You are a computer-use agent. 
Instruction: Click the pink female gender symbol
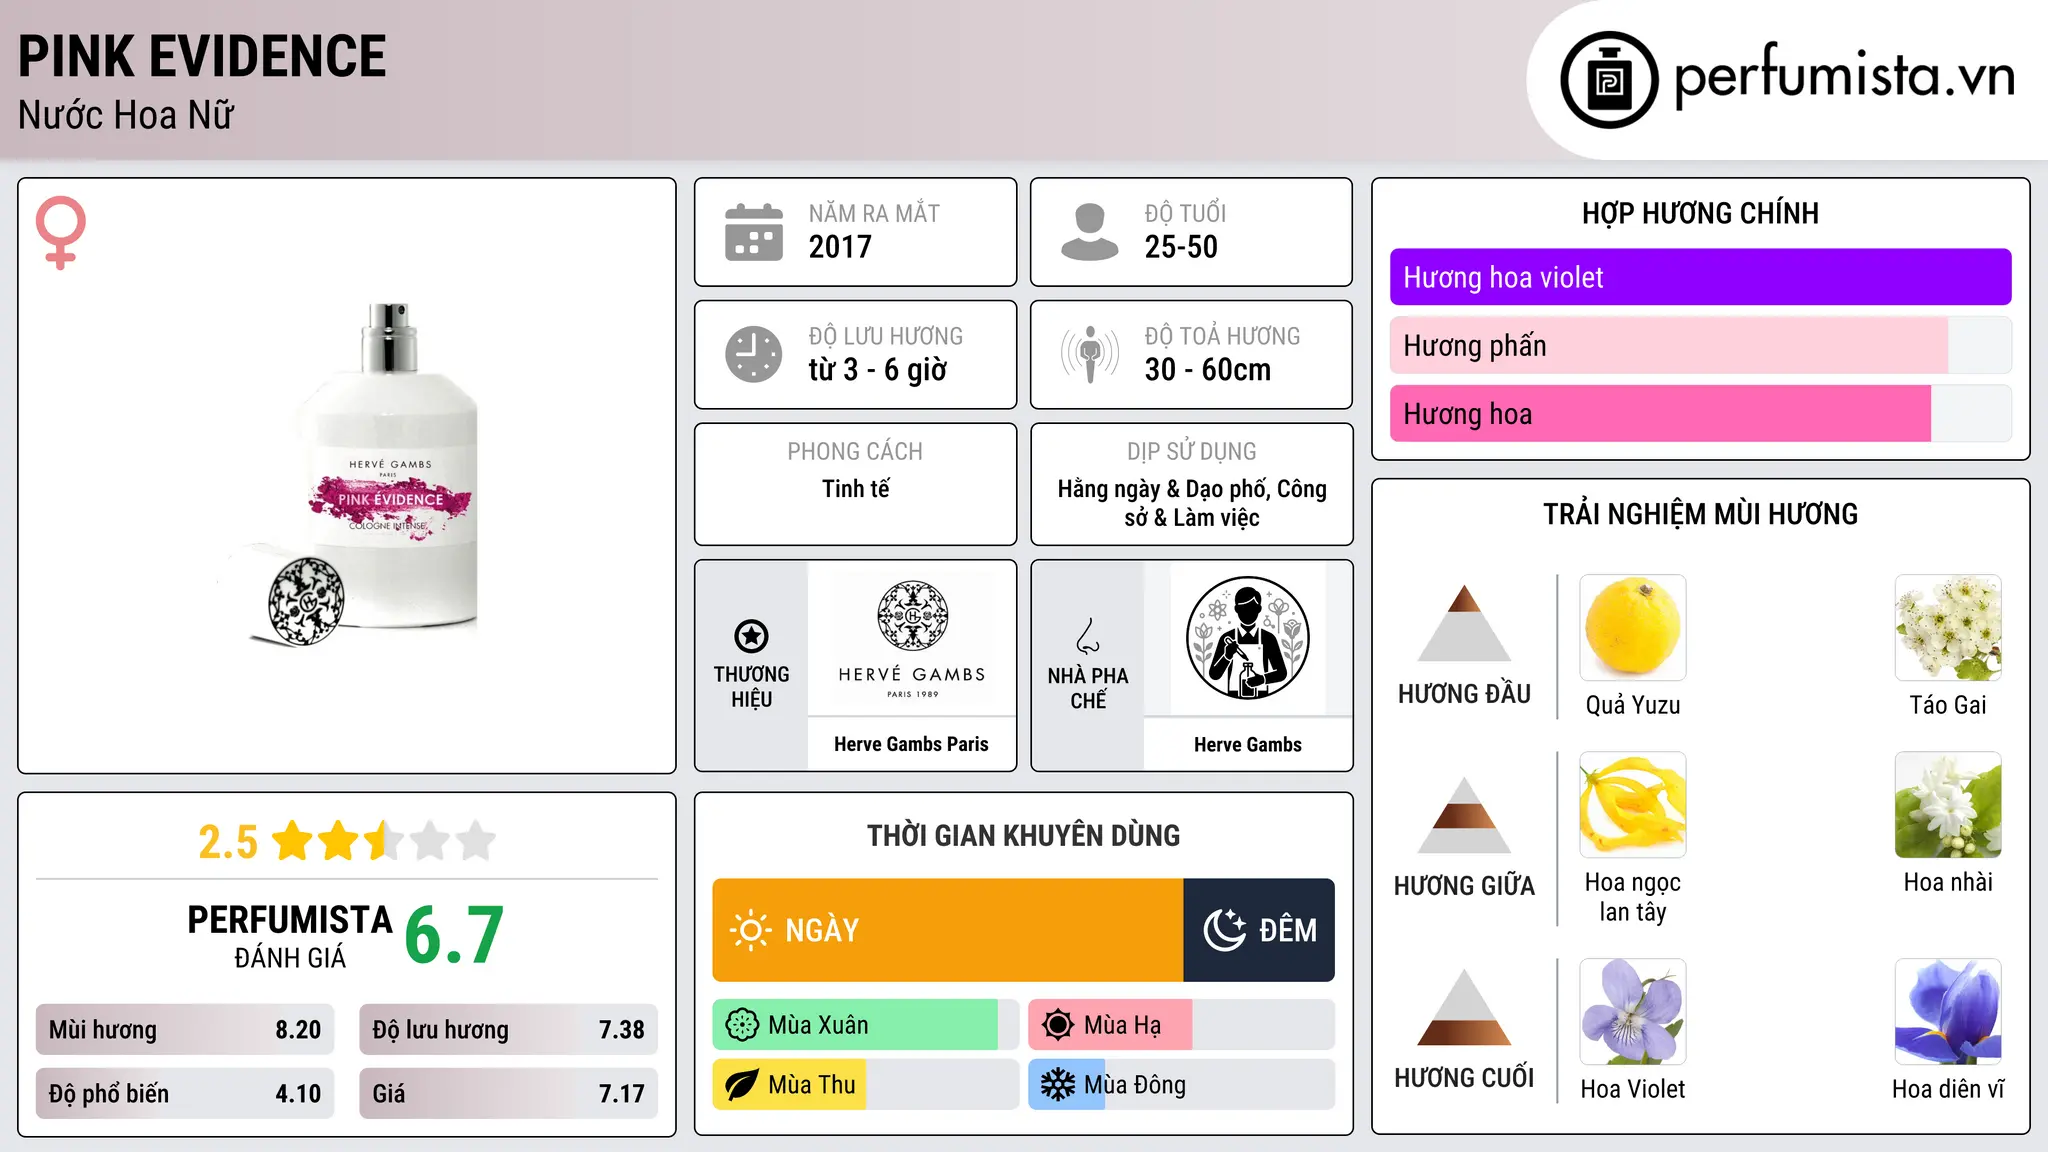click(x=60, y=232)
